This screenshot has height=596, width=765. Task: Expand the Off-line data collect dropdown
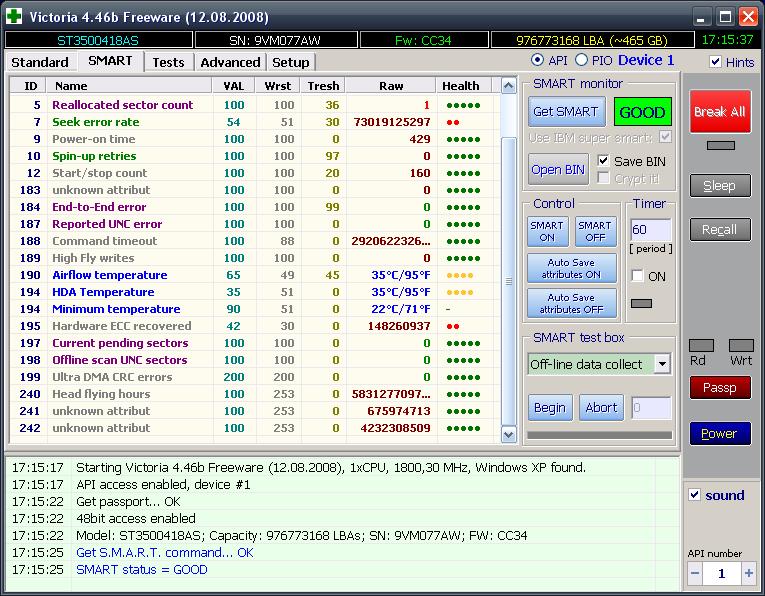click(662, 364)
